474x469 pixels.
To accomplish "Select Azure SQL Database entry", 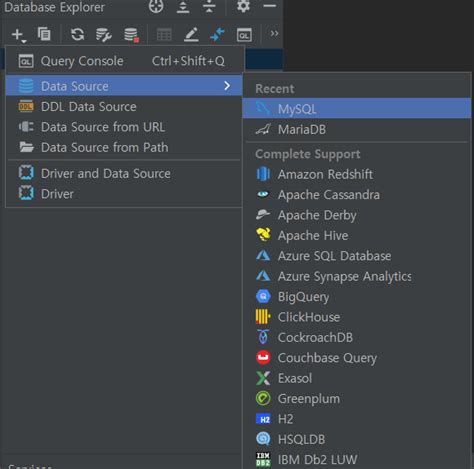I will click(357, 256).
